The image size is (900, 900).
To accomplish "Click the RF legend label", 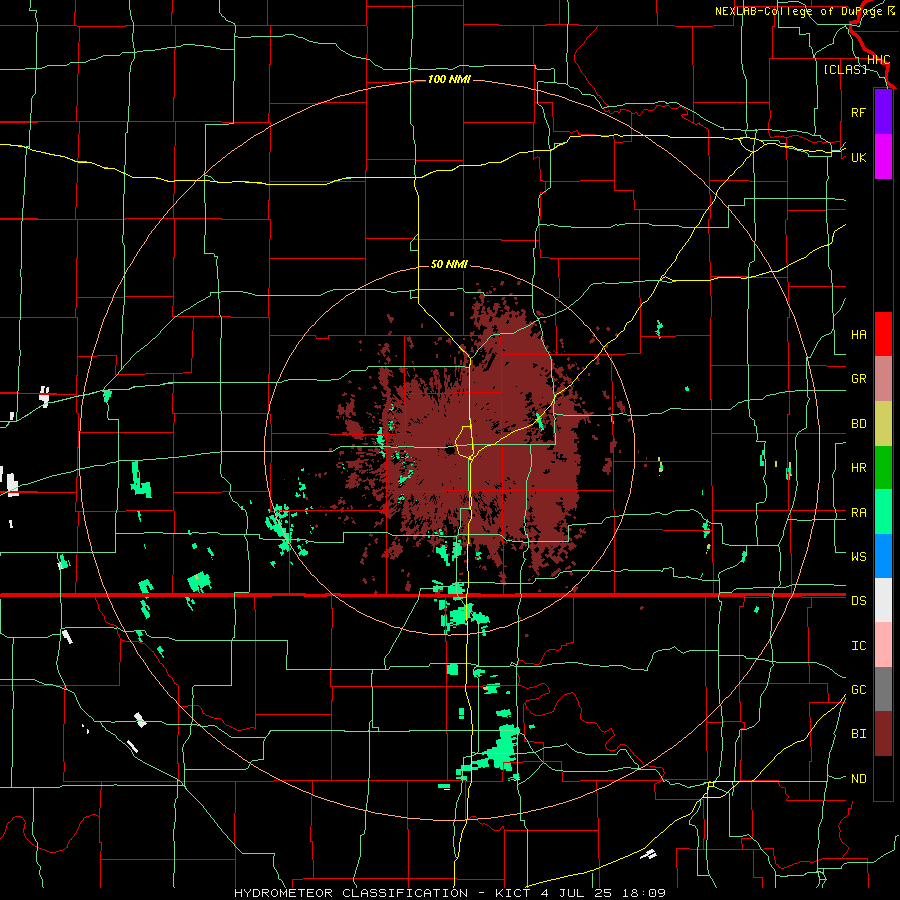I will click(858, 112).
